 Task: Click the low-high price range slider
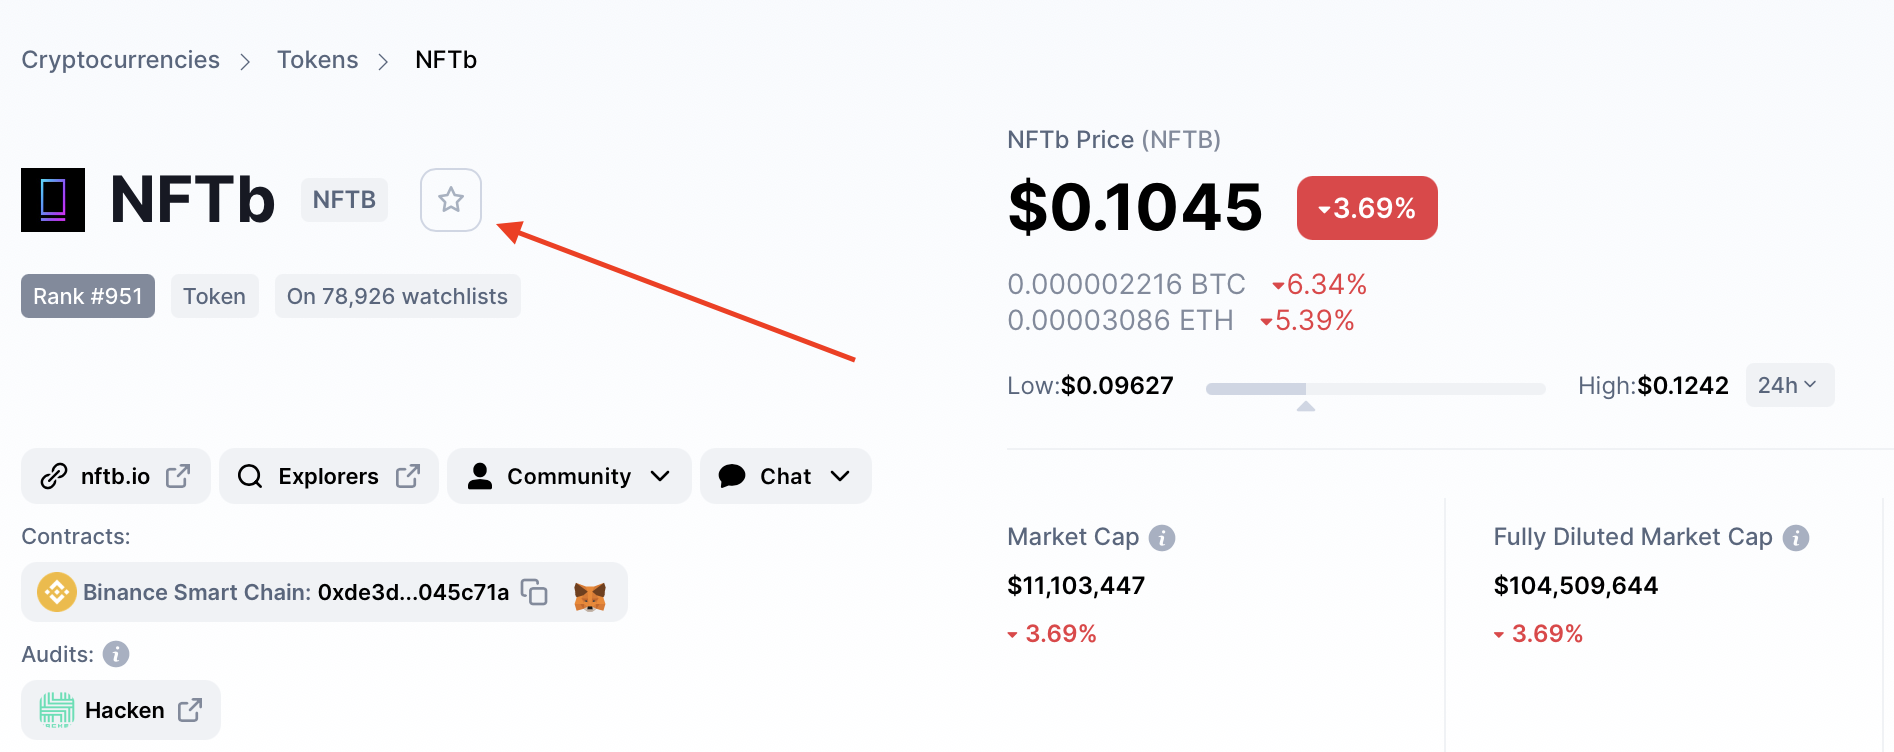(1375, 389)
